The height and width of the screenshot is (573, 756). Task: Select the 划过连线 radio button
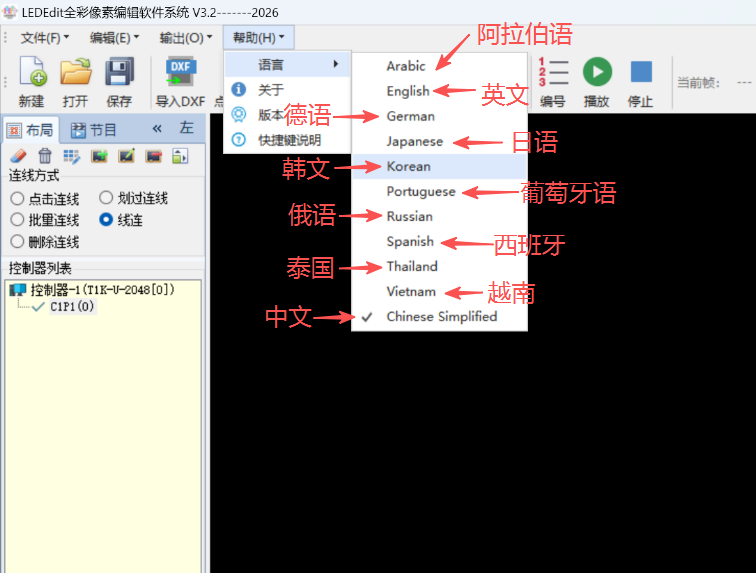point(106,198)
